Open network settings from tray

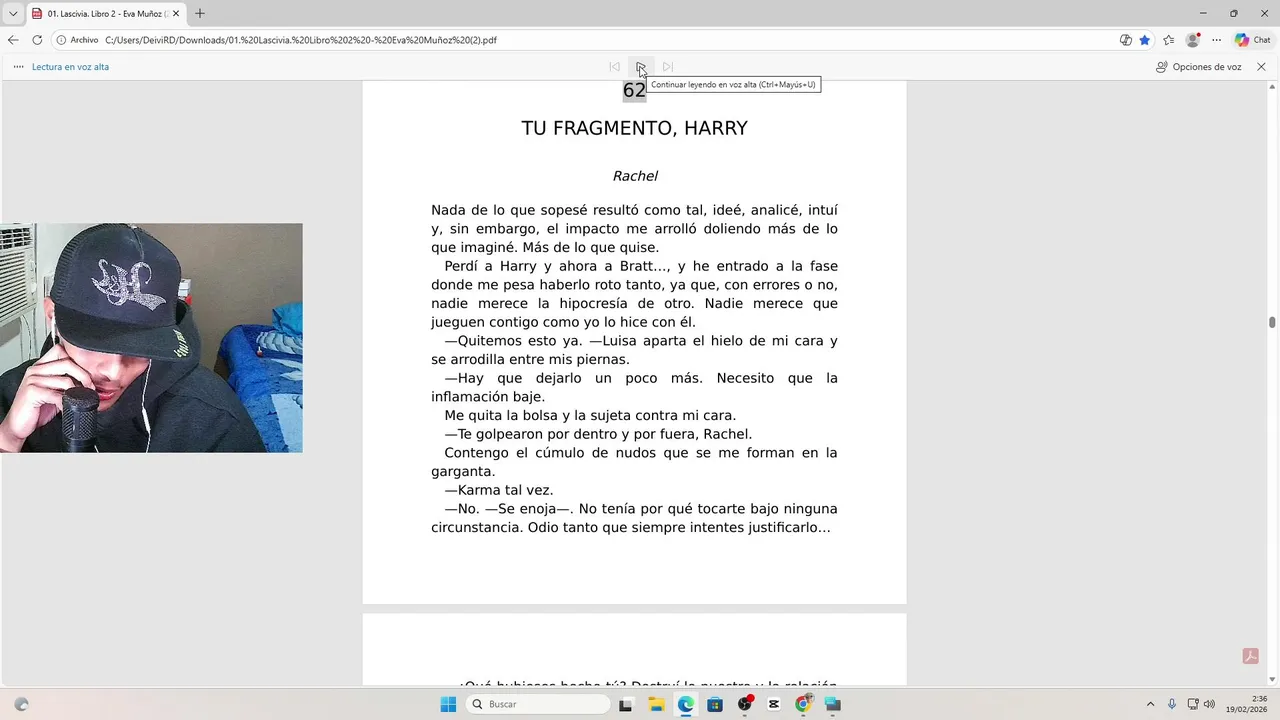click(x=1193, y=704)
